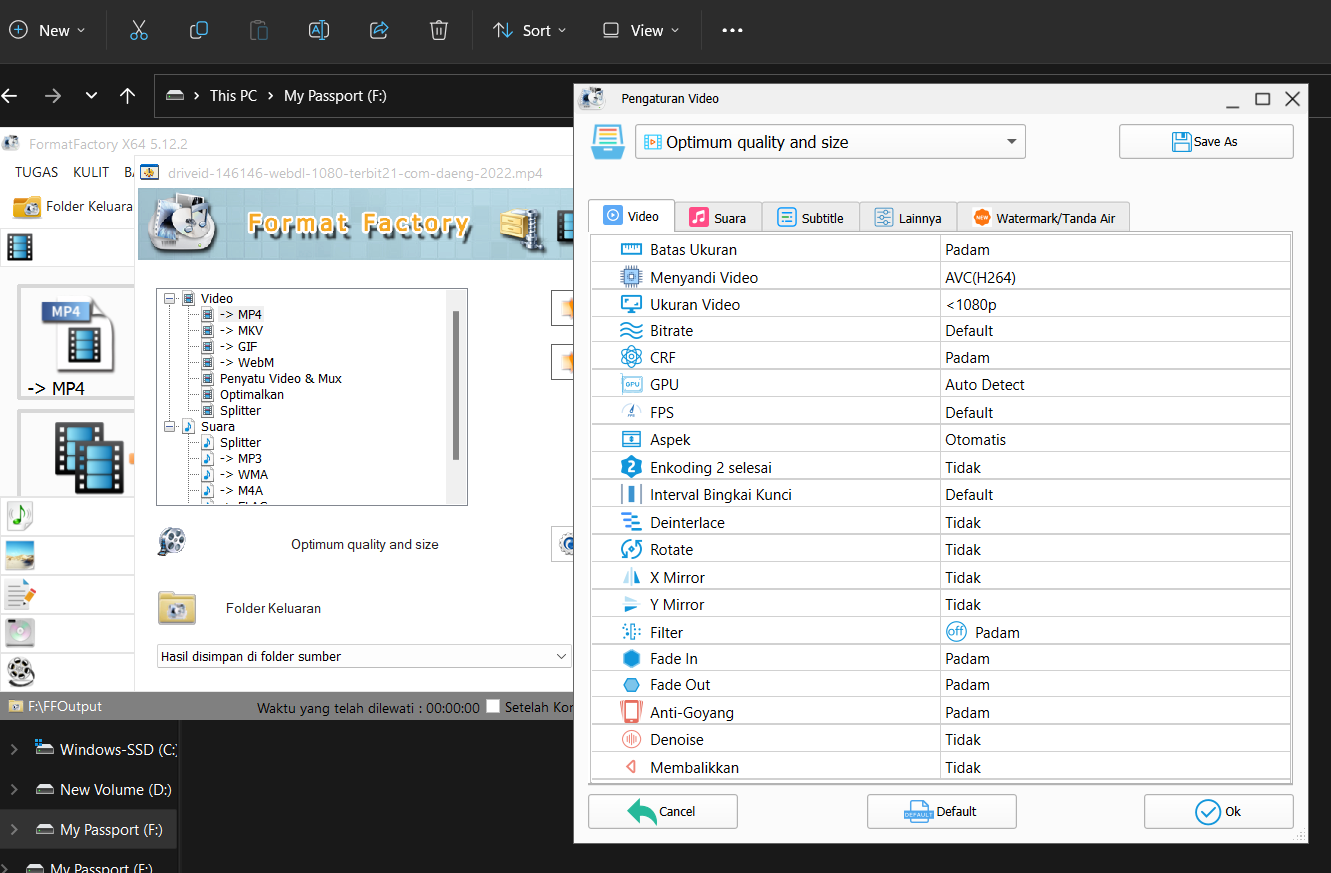Click the Menyandi Video chip icon
Viewport: 1331px width, 873px height.
[x=631, y=277]
